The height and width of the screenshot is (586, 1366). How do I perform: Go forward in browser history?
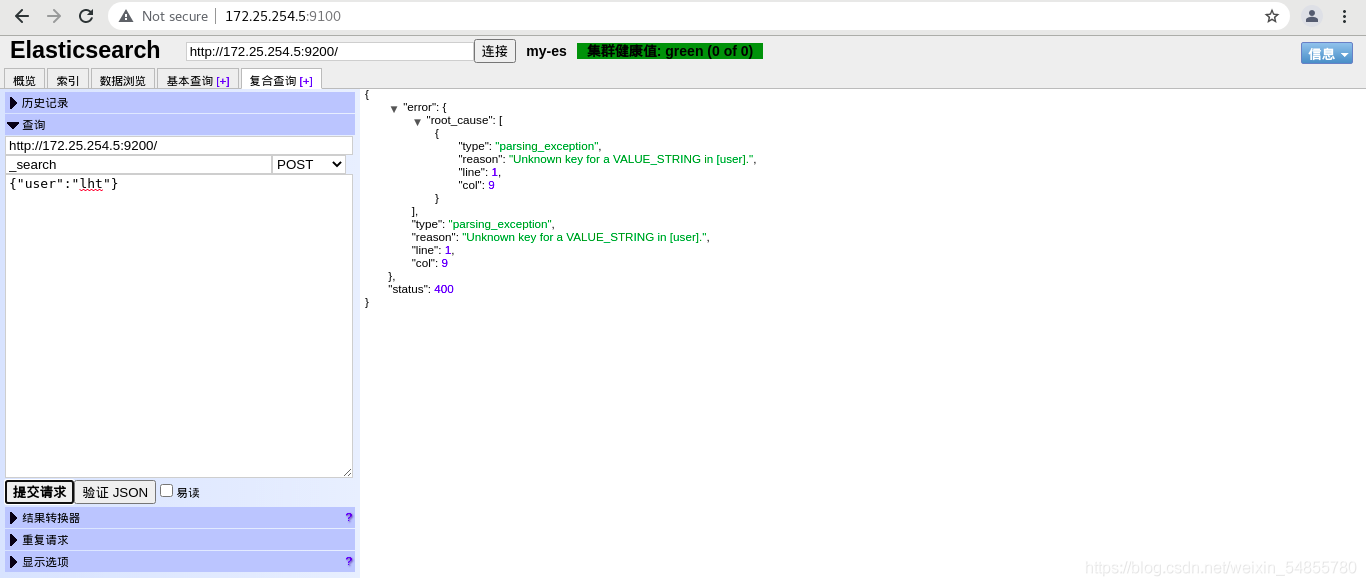[x=54, y=16]
